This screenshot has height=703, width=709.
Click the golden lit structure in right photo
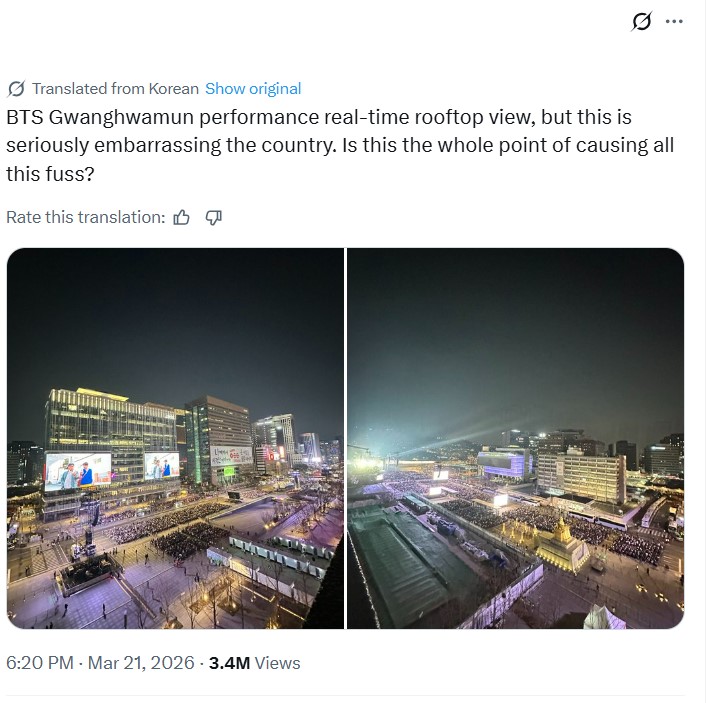(561, 543)
